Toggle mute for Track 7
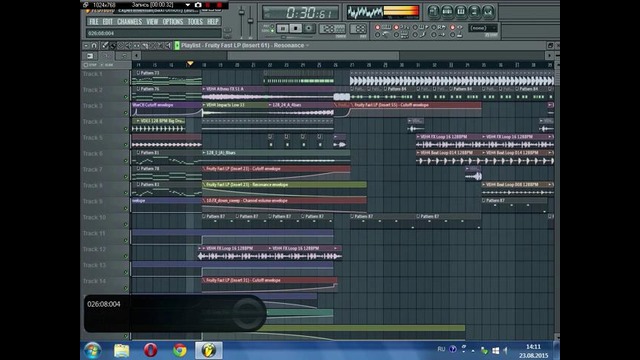 pyautogui.click(x=126, y=176)
